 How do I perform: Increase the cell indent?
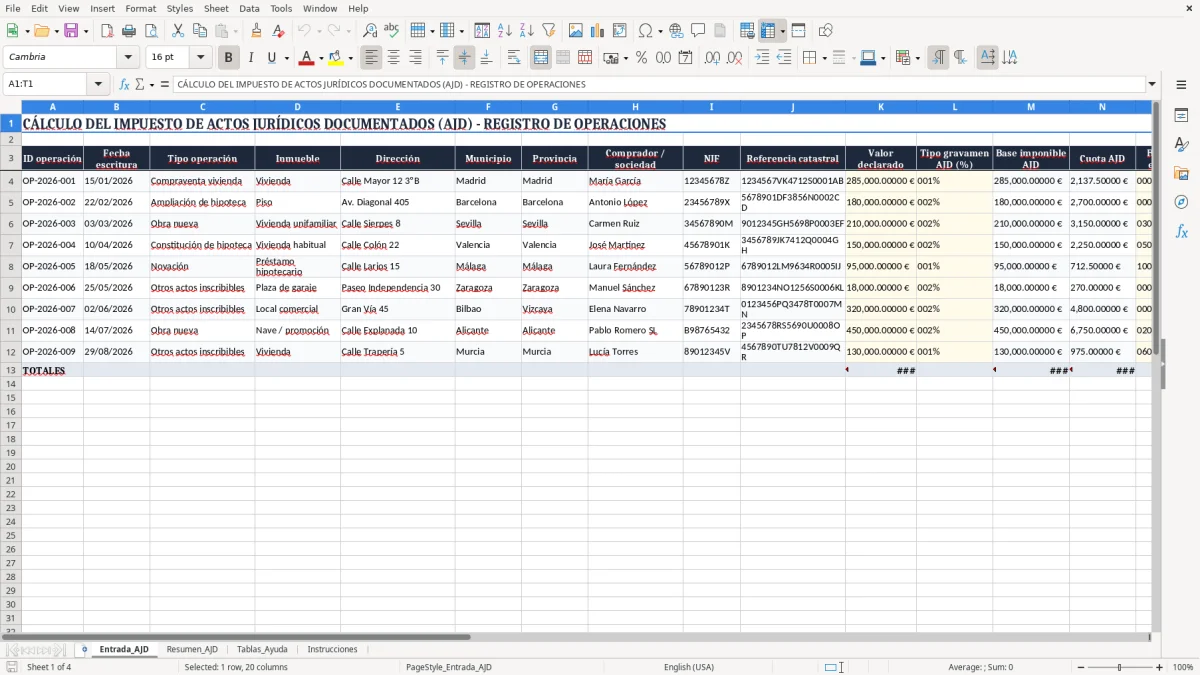click(x=762, y=58)
